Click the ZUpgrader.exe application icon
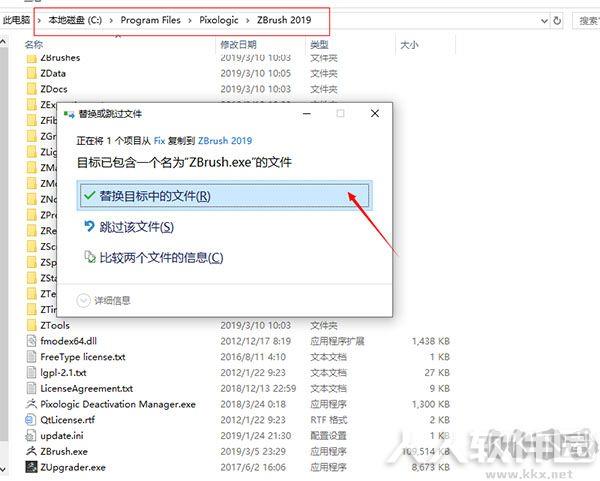600x481 pixels. (x=31, y=467)
